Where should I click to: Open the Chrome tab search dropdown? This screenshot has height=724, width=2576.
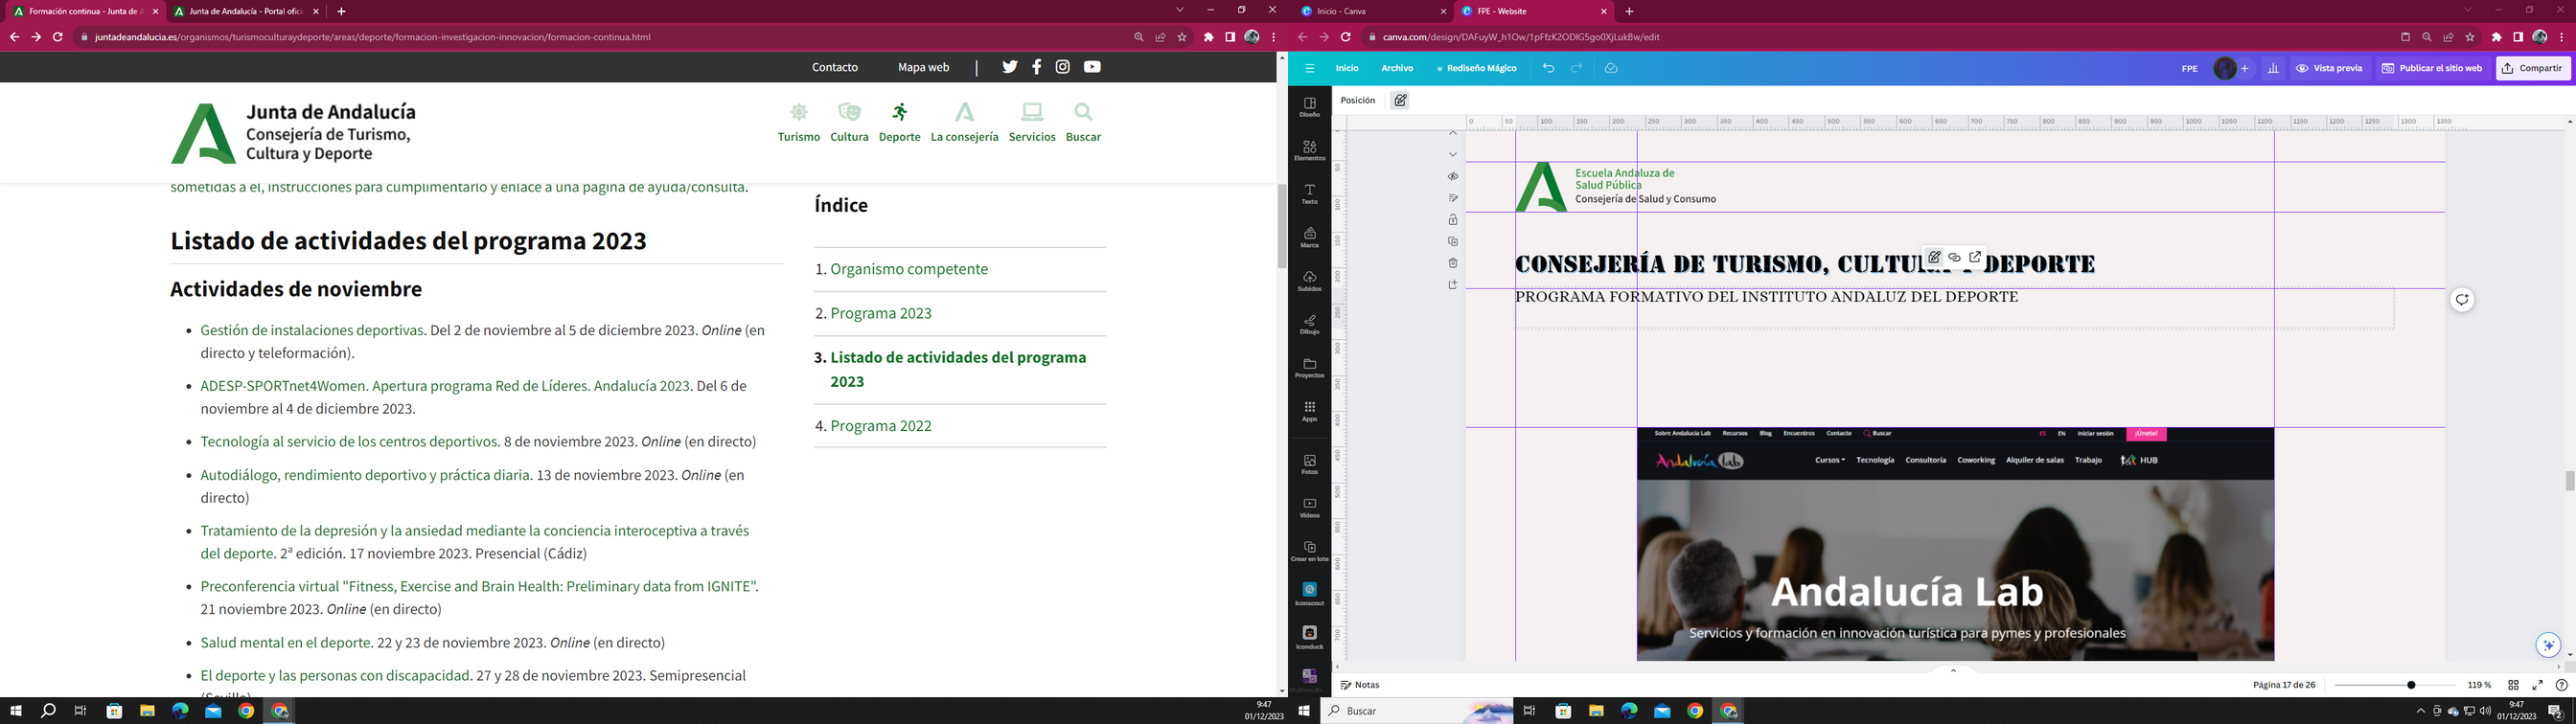1180,10
